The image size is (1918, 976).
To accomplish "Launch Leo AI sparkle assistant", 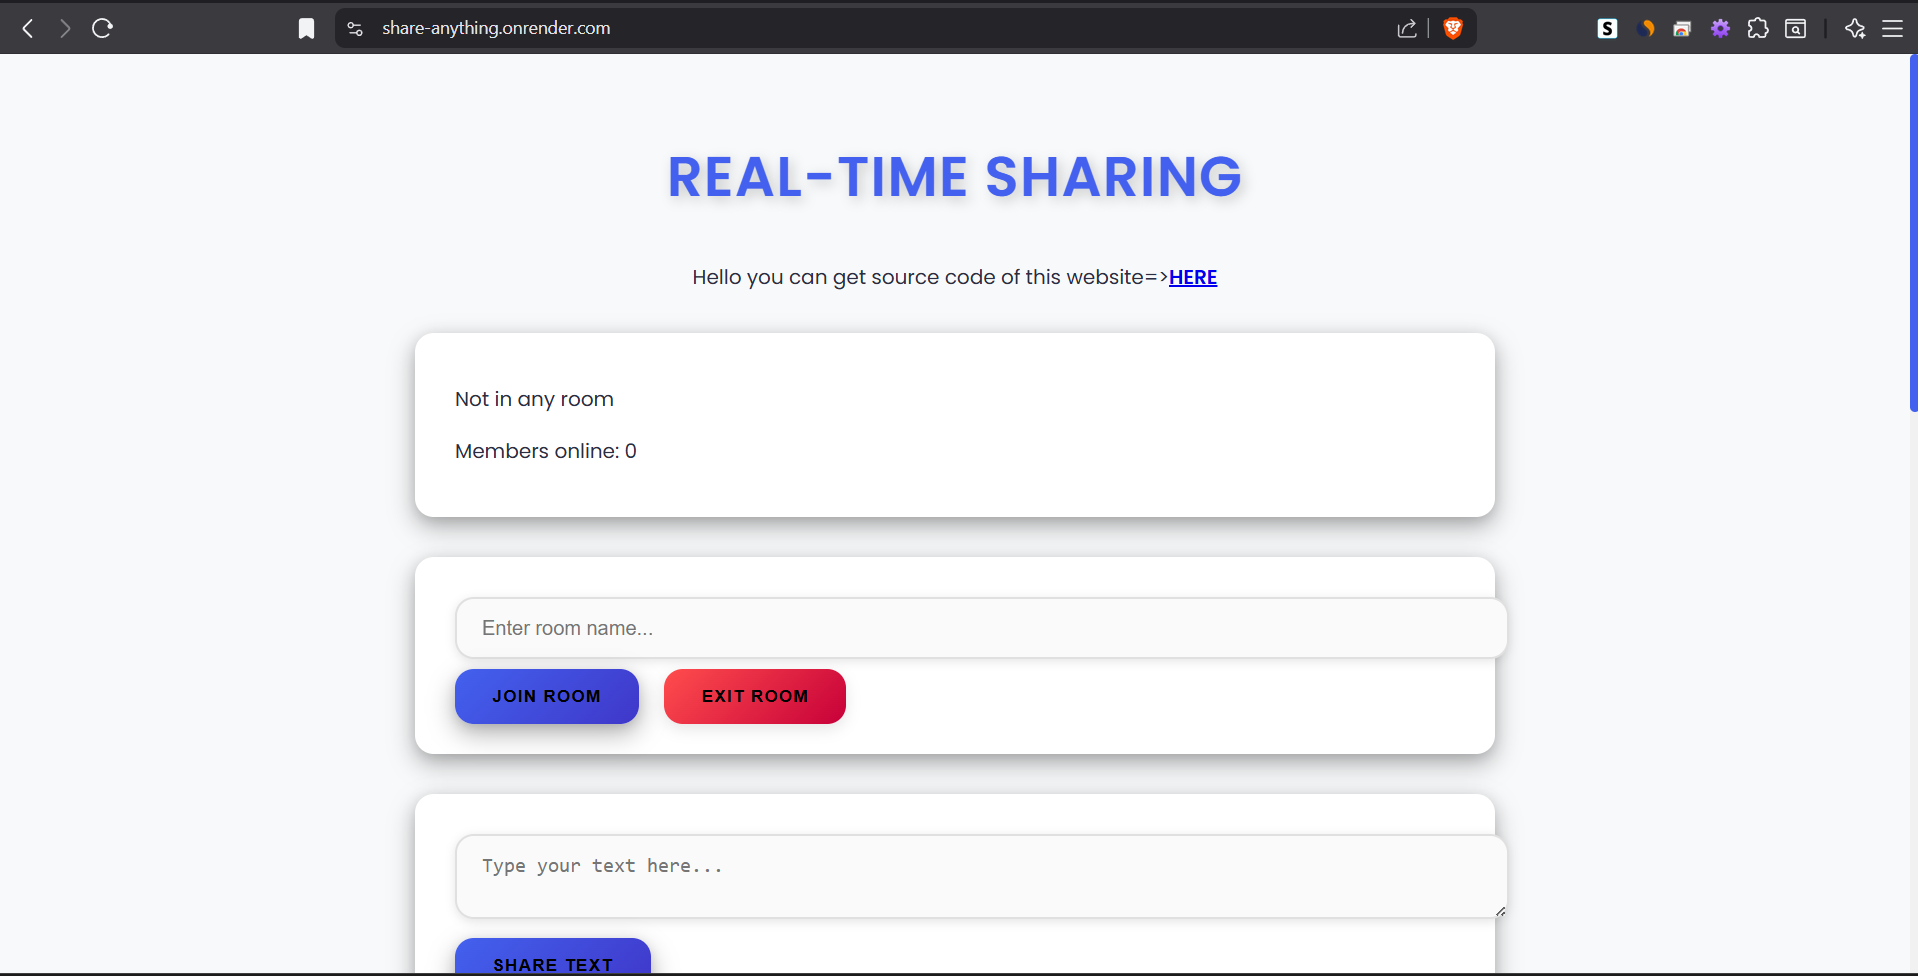I will tap(1855, 28).
